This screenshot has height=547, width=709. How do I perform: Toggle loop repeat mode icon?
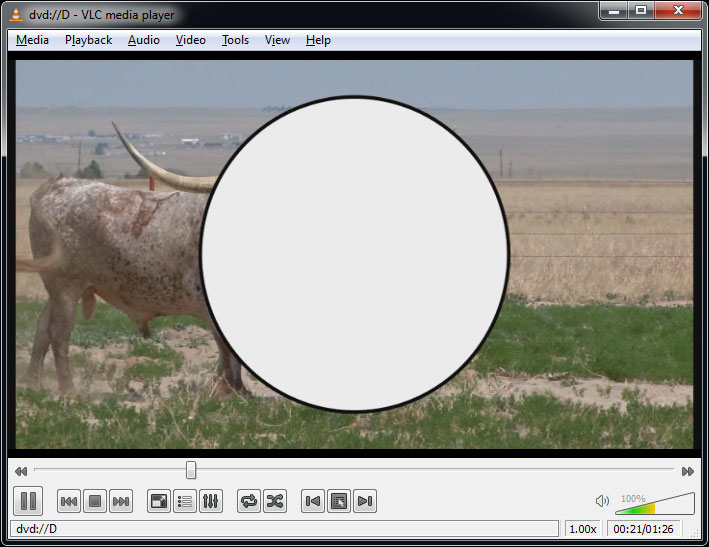coord(249,501)
